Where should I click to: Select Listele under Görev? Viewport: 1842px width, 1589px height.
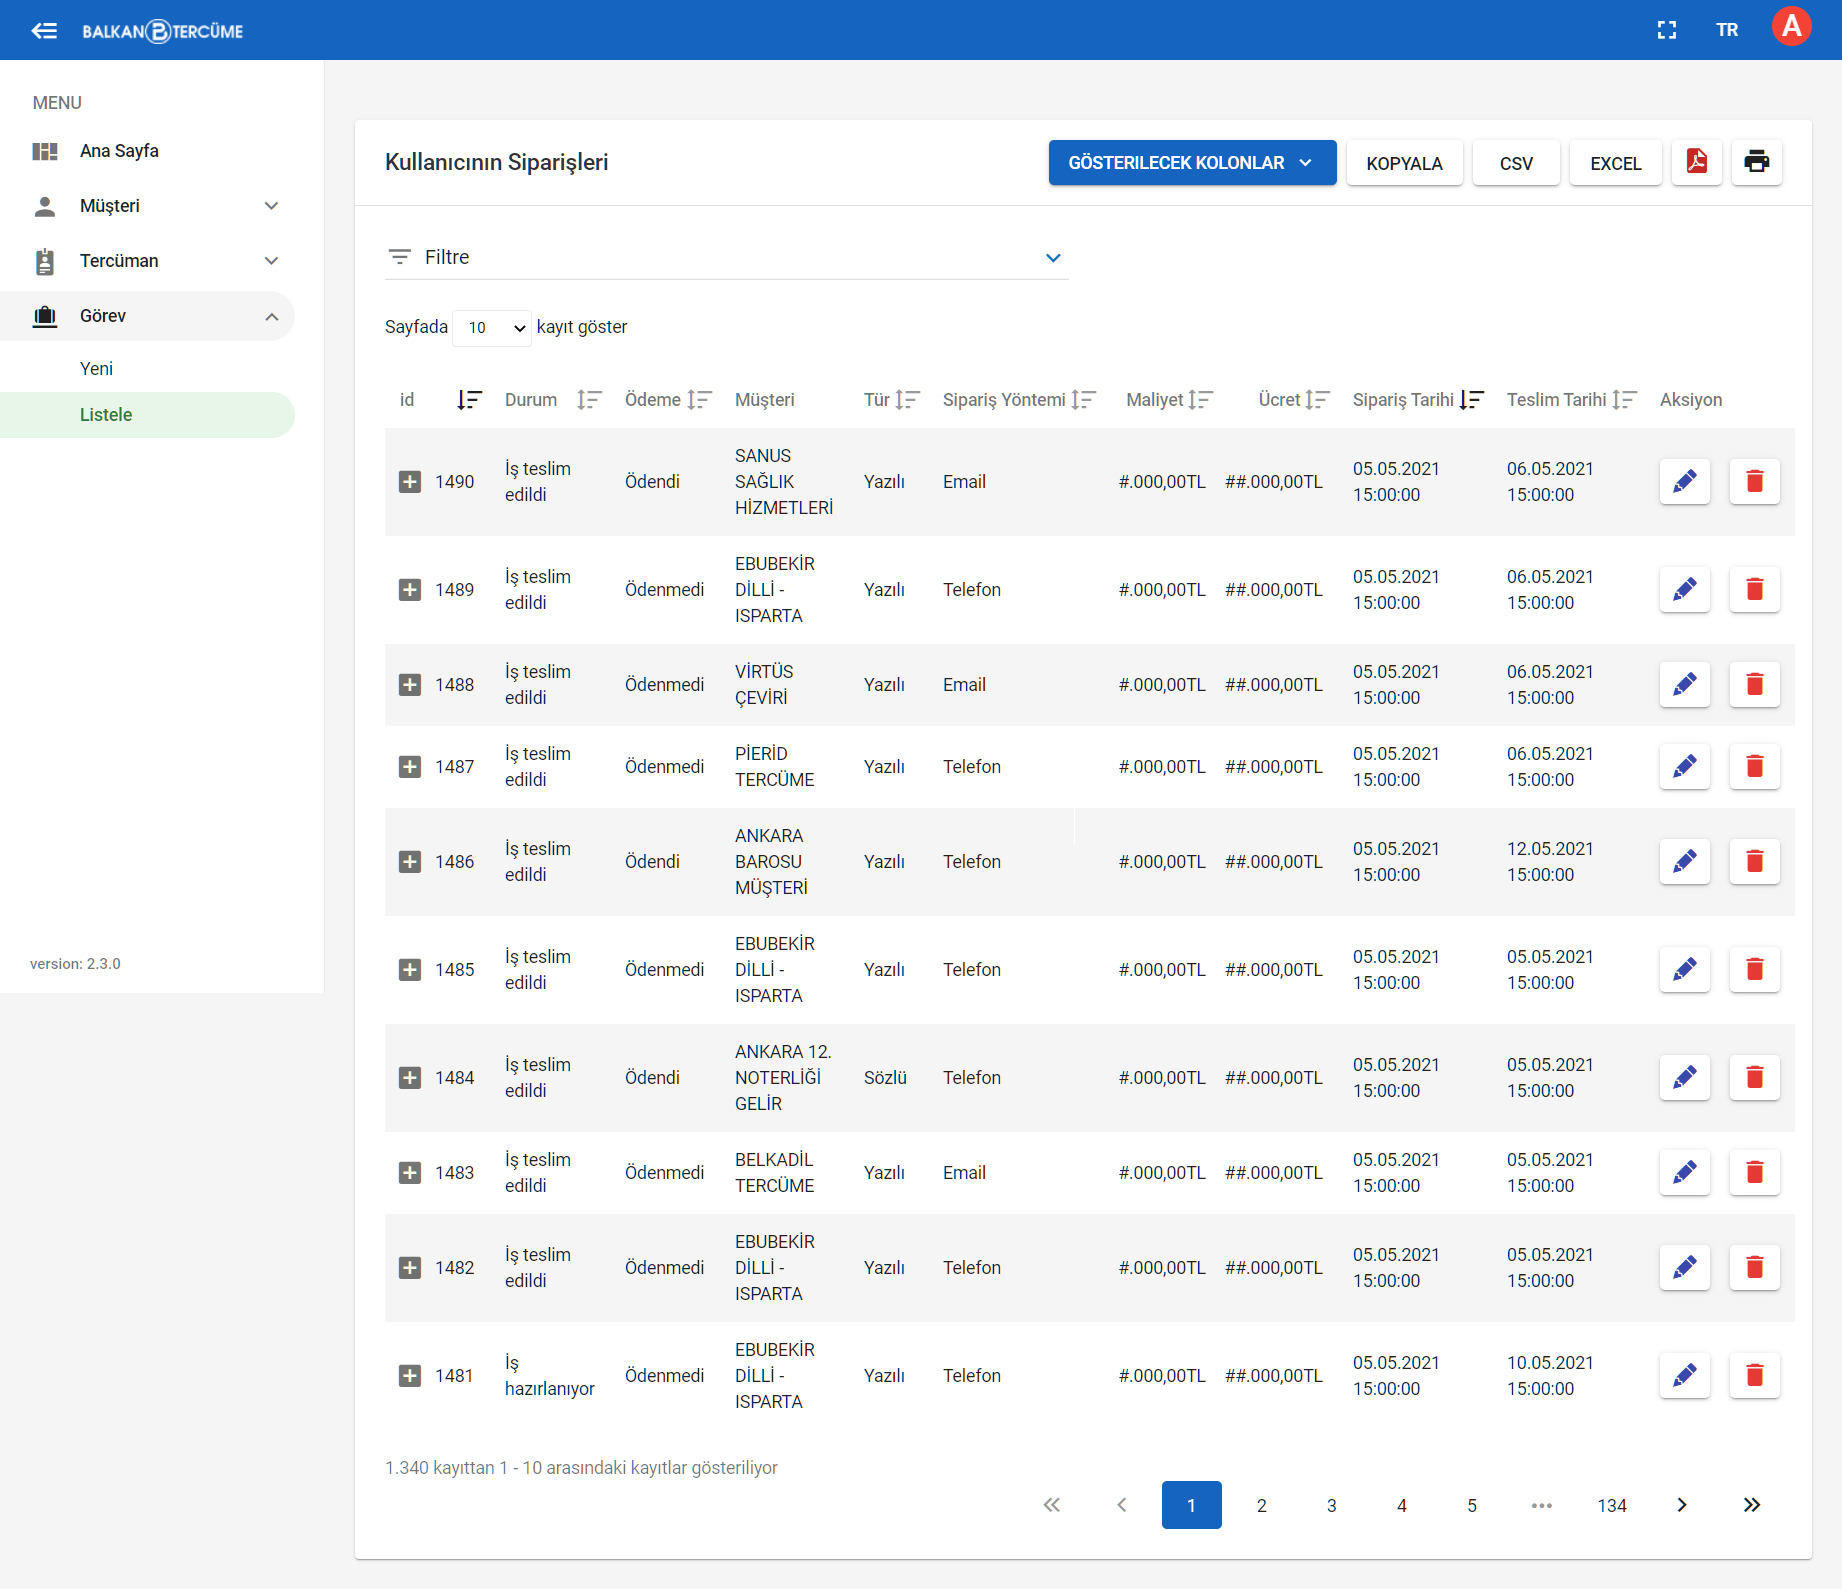[x=148, y=415]
